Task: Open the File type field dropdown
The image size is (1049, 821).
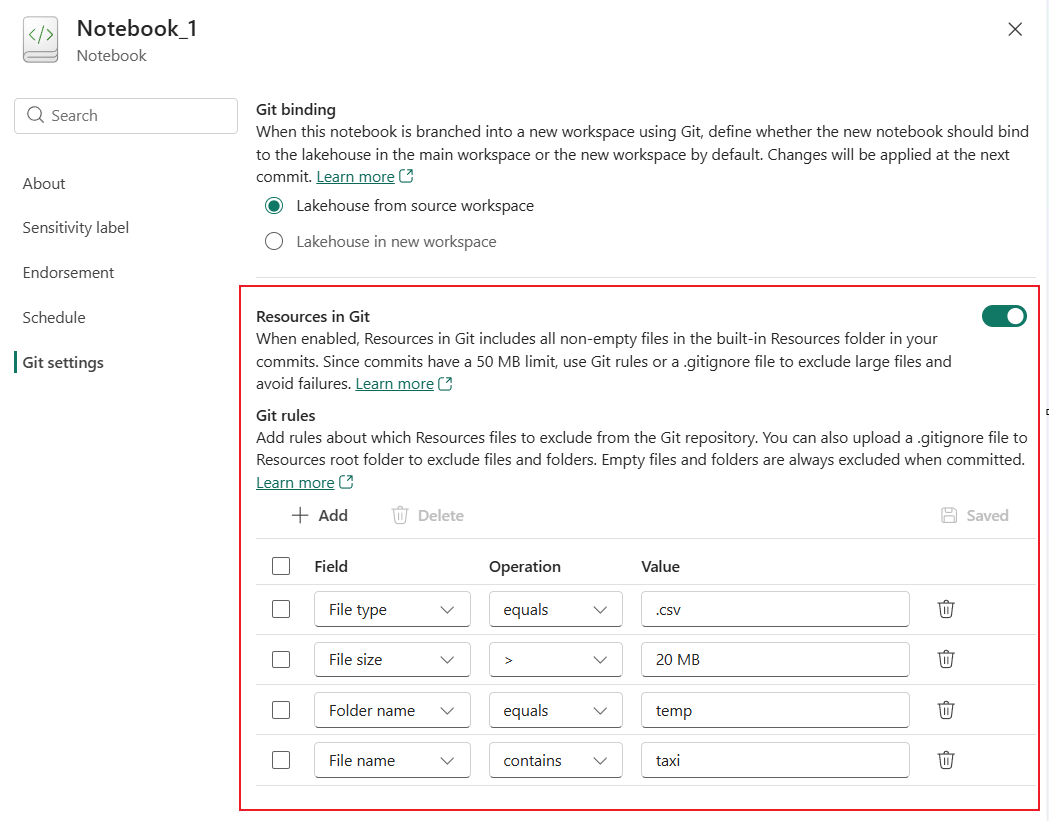Action: 392,609
